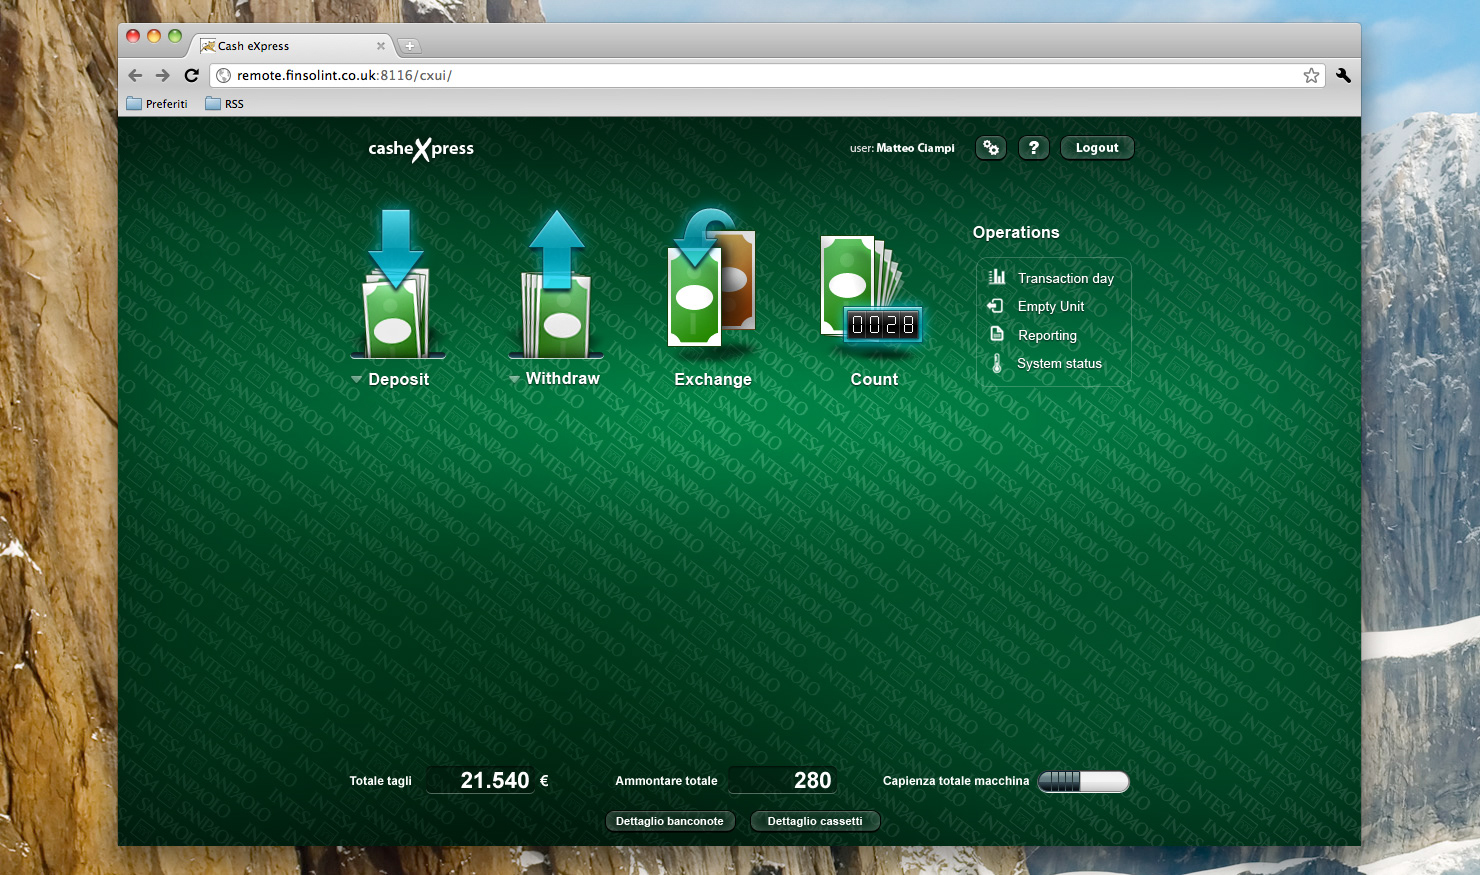Open the Preferiti bookmarks folder

(x=157, y=104)
